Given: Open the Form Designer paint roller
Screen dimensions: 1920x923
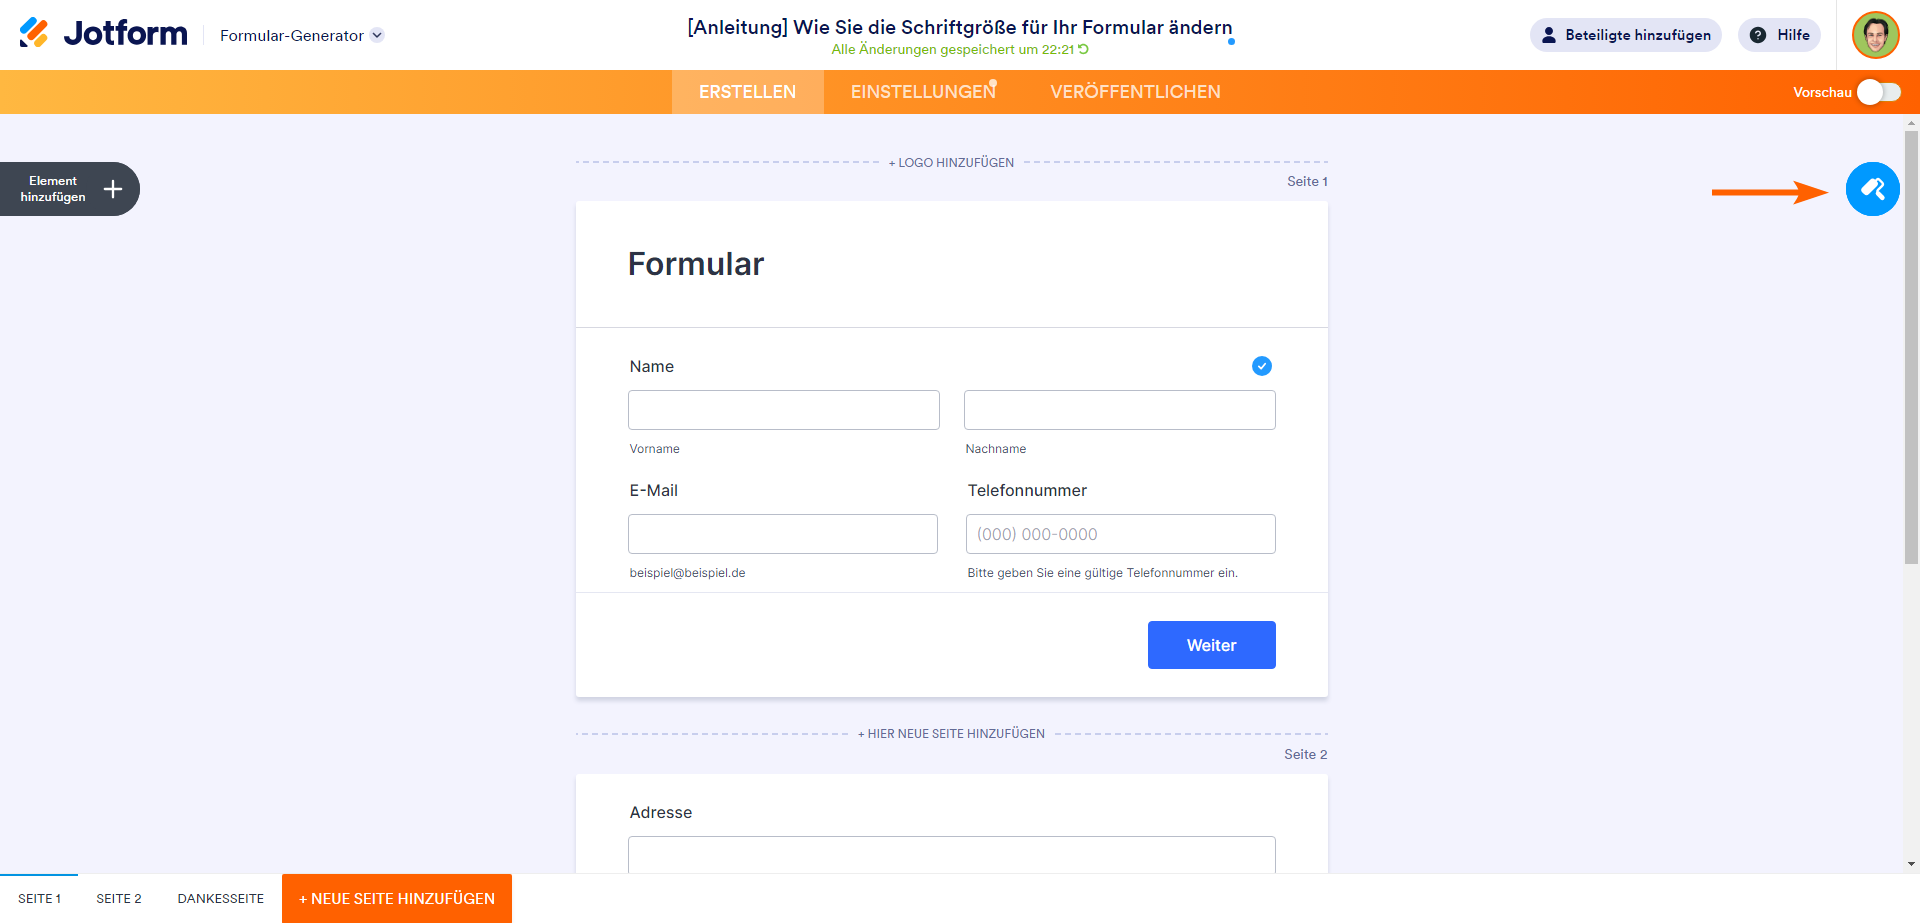Looking at the screenshot, I should tap(1872, 189).
